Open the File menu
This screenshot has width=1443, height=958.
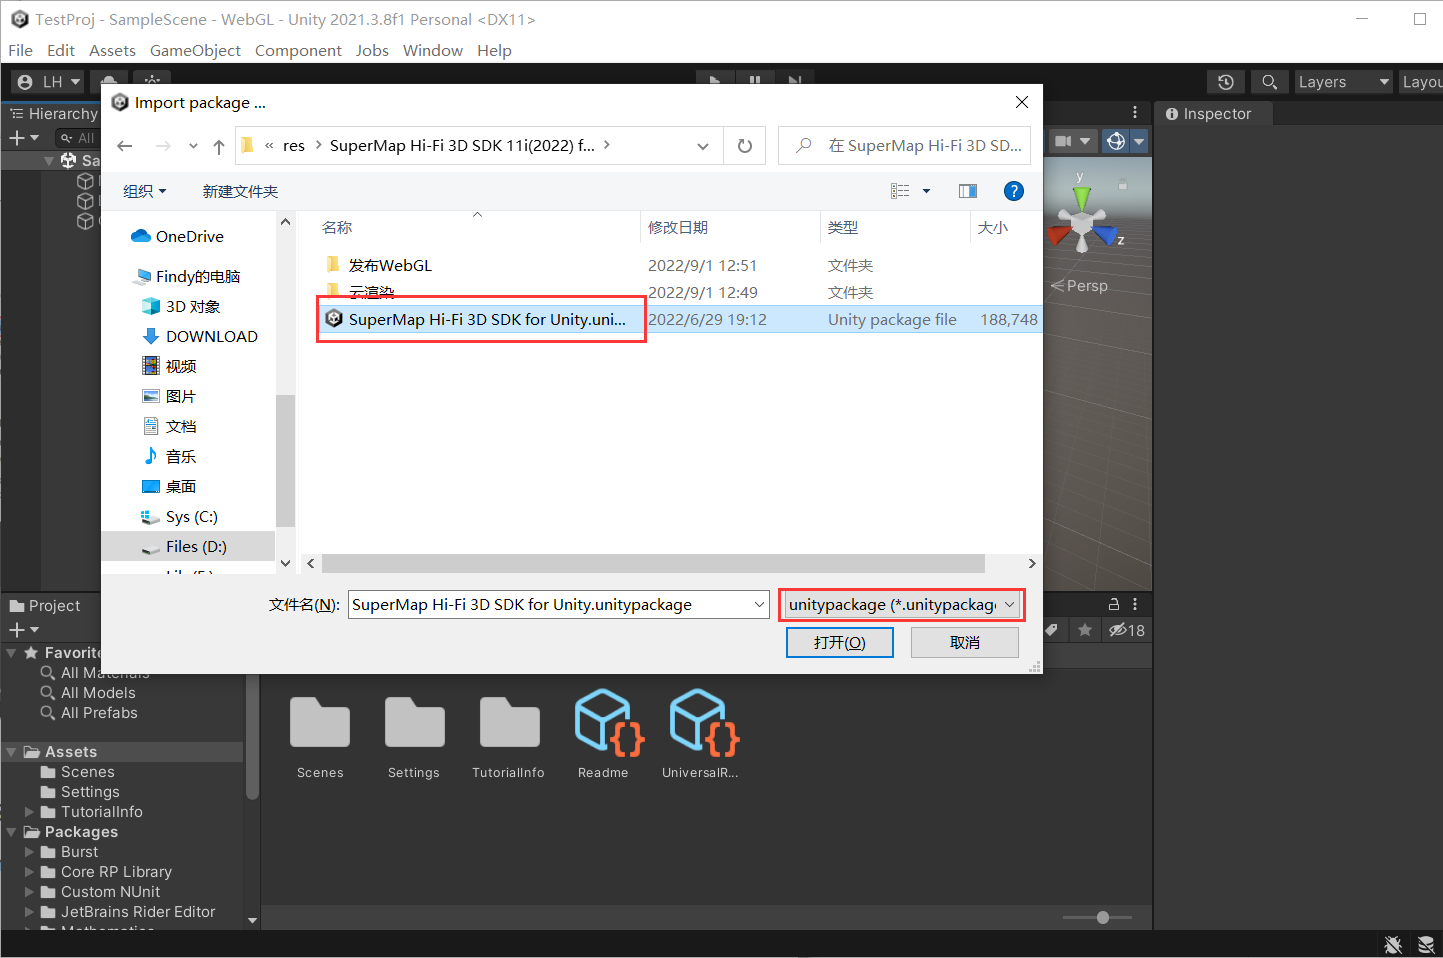tap(20, 50)
